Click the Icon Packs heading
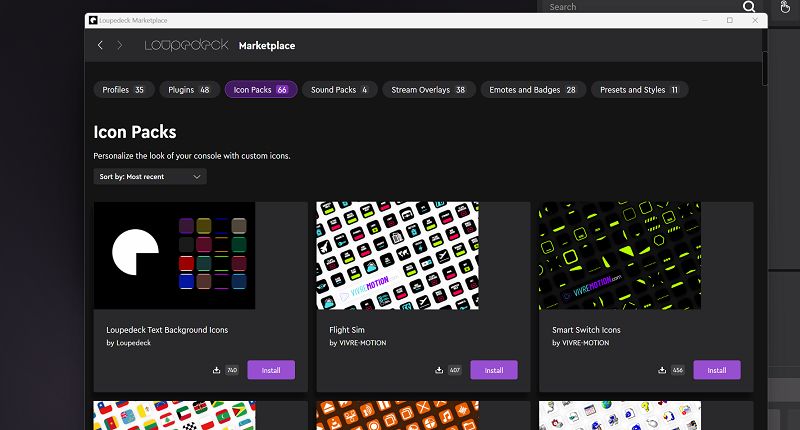Image resolution: width=800 pixels, height=430 pixels. (x=135, y=132)
